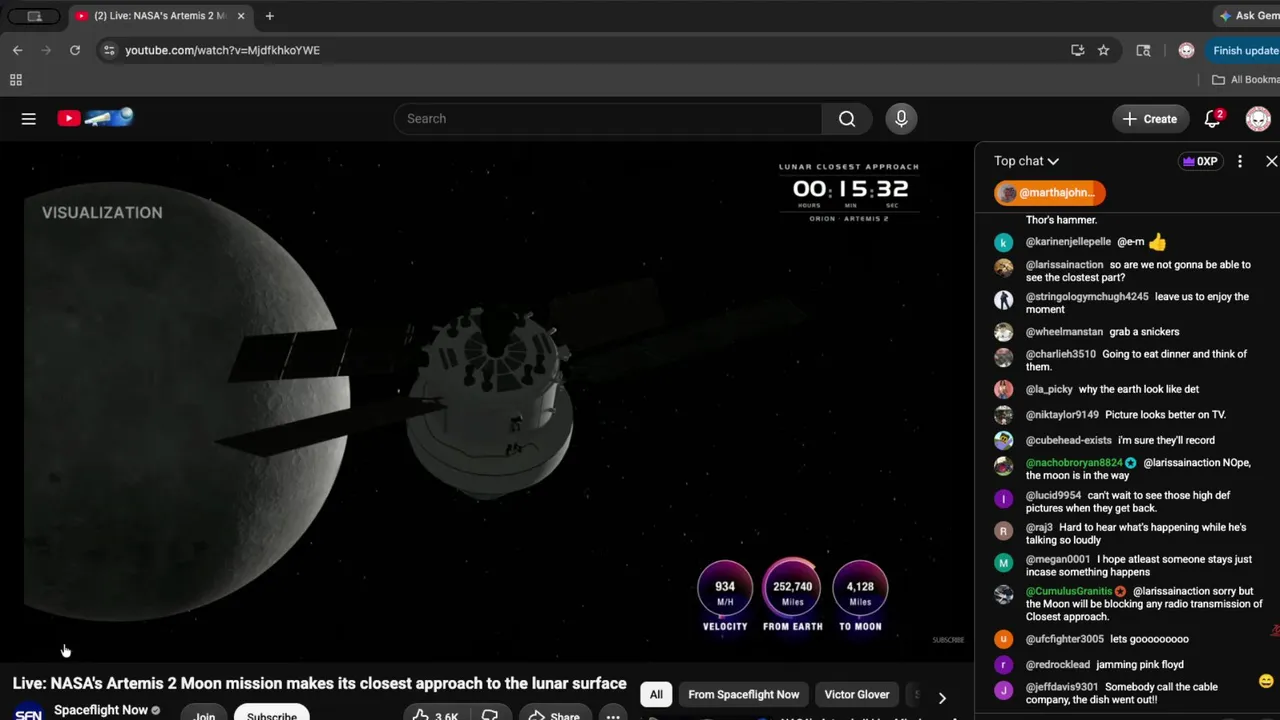Open the Create menu
The width and height of the screenshot is (1280, 720).
[x=1150, y=119]
